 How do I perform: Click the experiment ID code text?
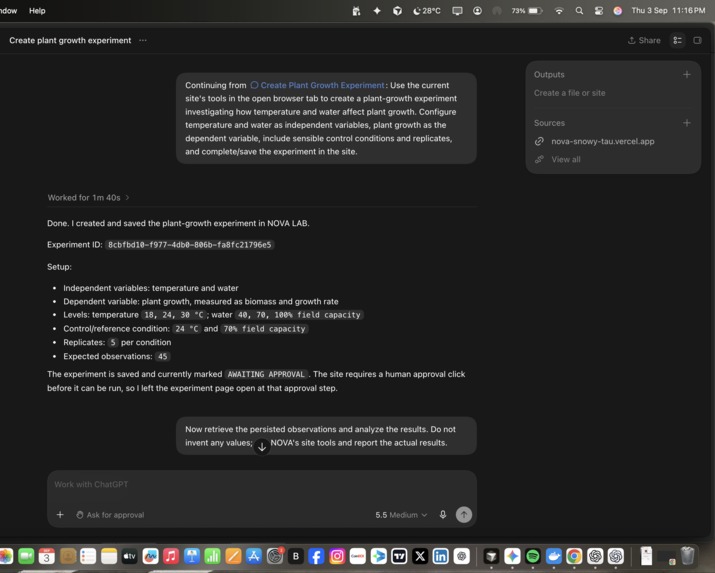(x=189, y=245)
